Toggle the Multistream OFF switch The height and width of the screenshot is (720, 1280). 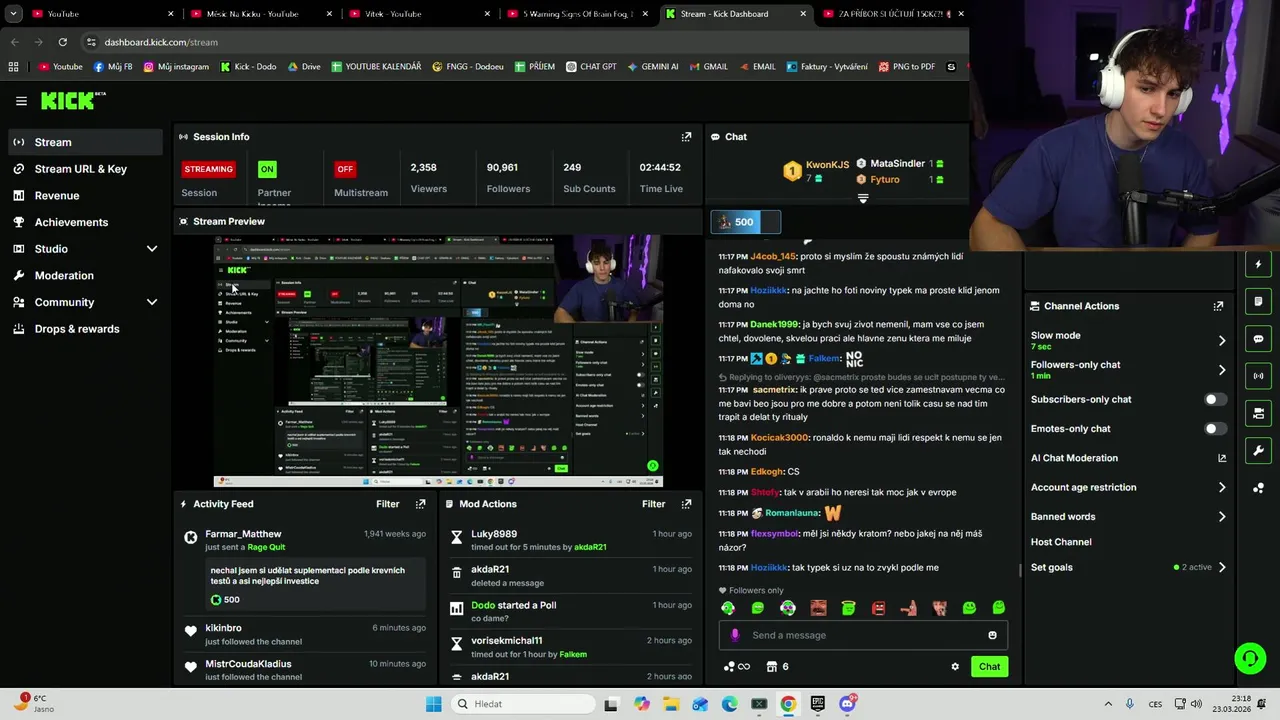click(x=345, y=169)
